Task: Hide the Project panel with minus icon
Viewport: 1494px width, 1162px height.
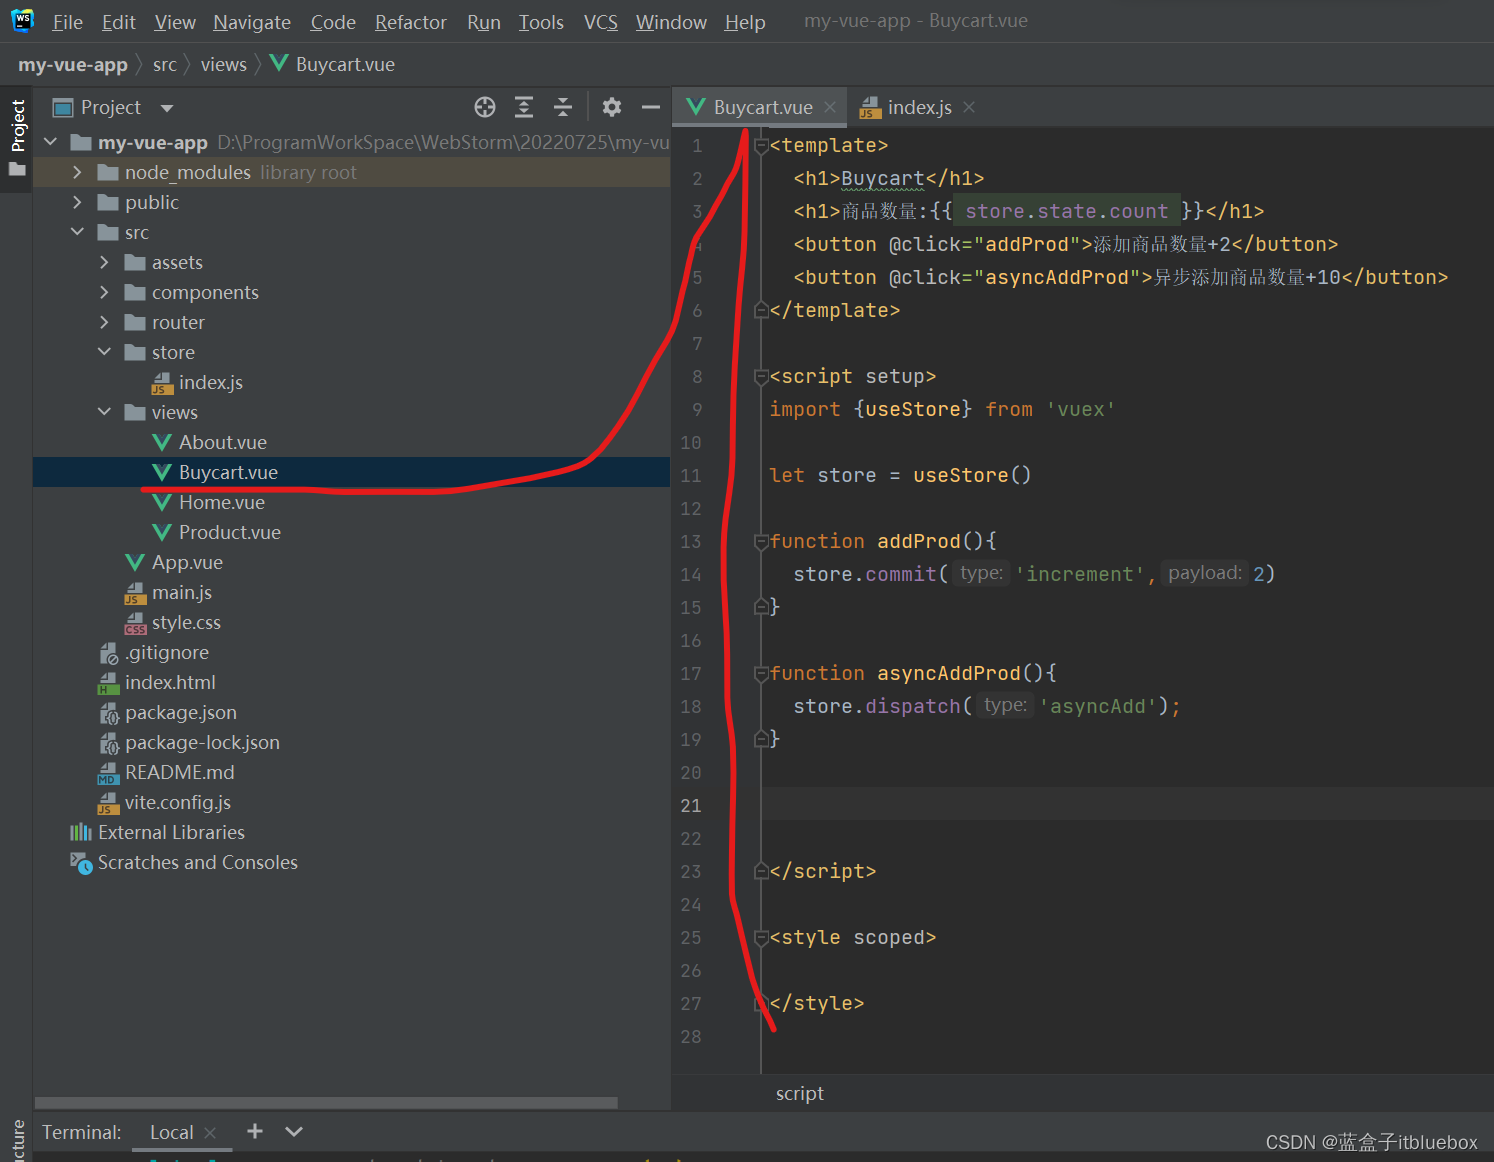Action: pos(651,107)
